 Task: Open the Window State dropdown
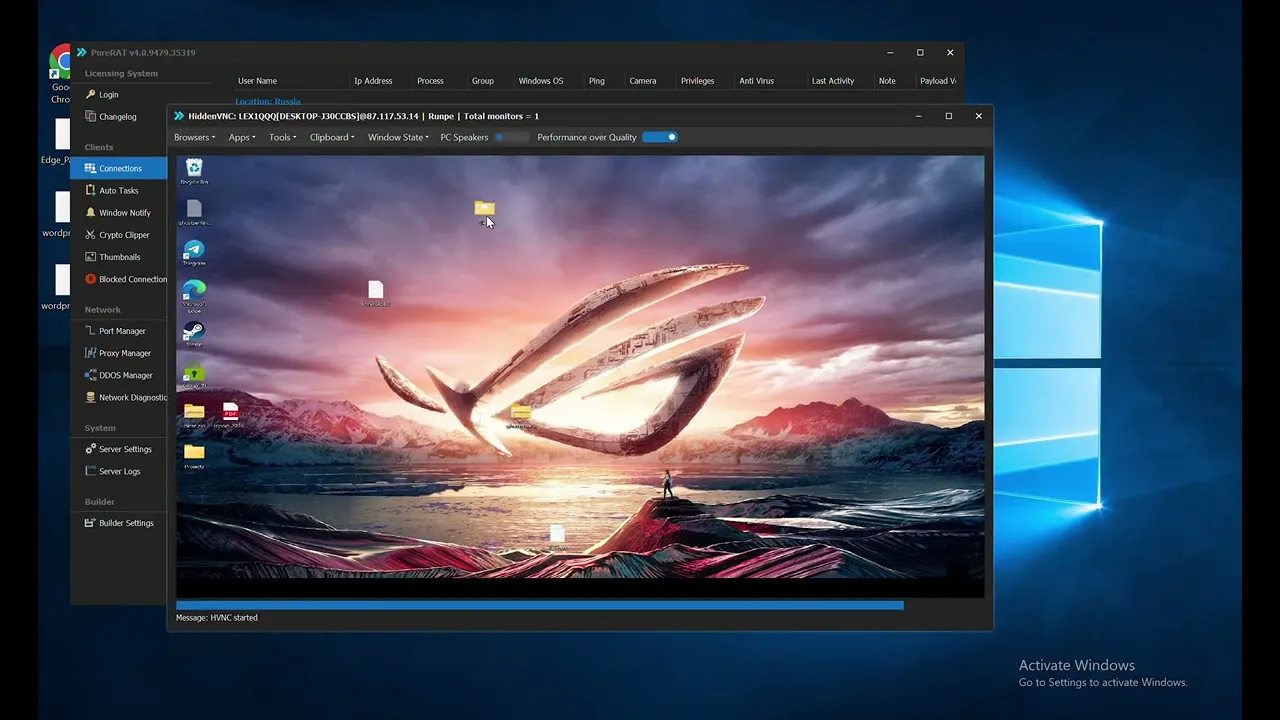click(398, 137)
